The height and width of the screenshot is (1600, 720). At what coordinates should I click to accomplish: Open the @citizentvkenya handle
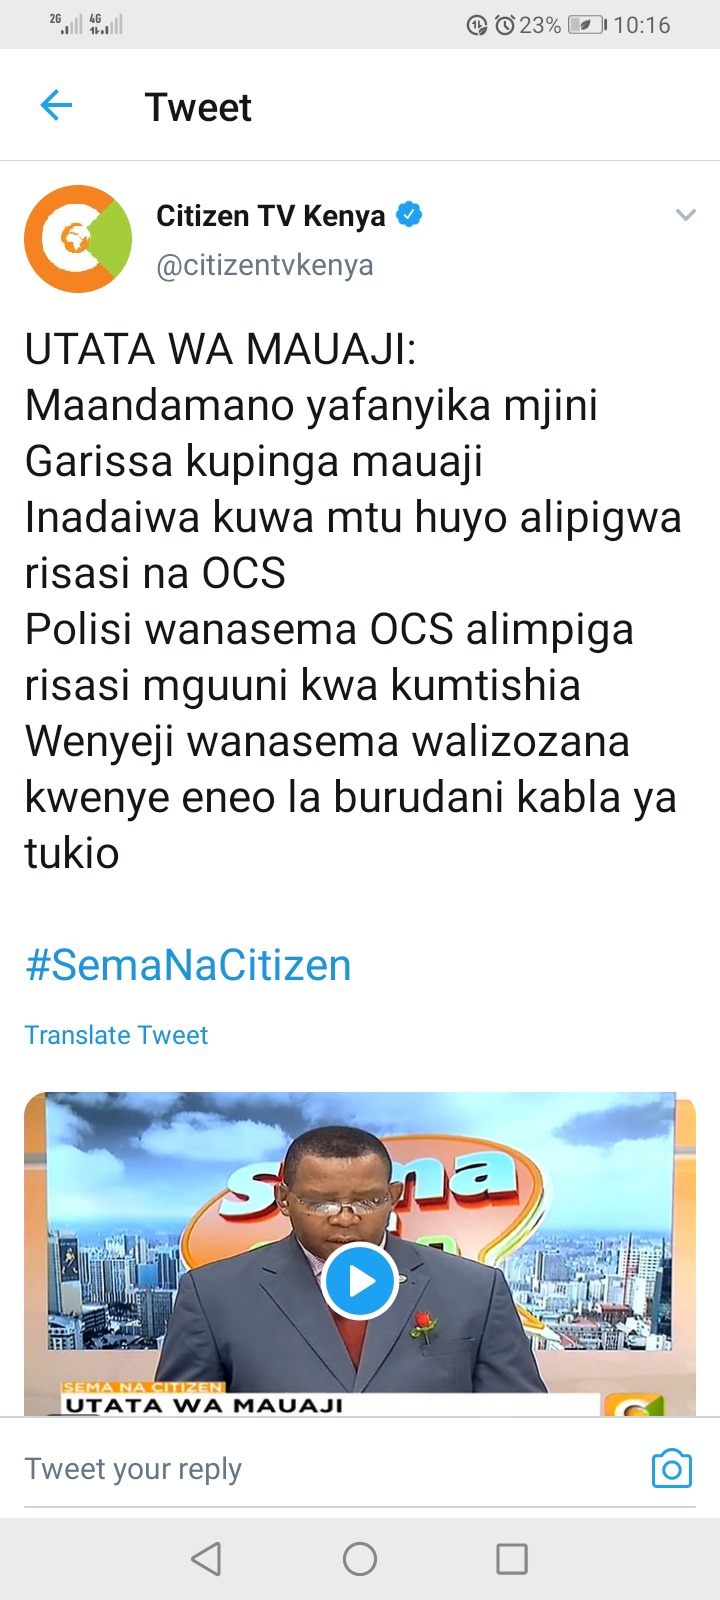tap(265, 265)
